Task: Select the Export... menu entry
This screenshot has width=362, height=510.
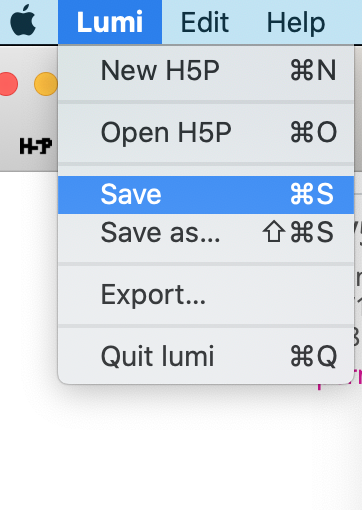Action: [x=206, y=295]
